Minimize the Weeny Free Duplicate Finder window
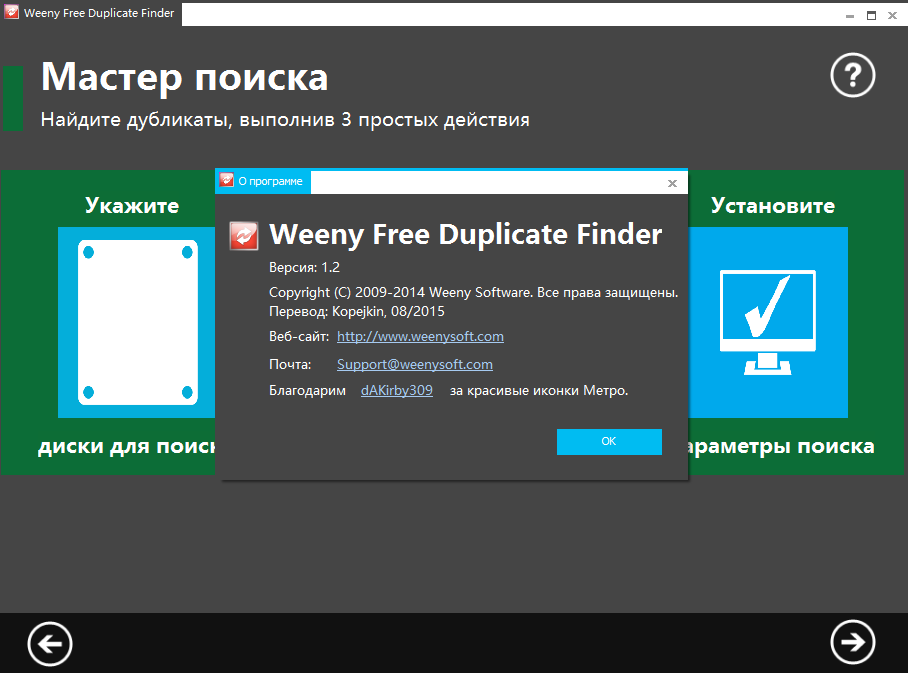This screenshot has width=908, height=673. (x=850, y=16)
